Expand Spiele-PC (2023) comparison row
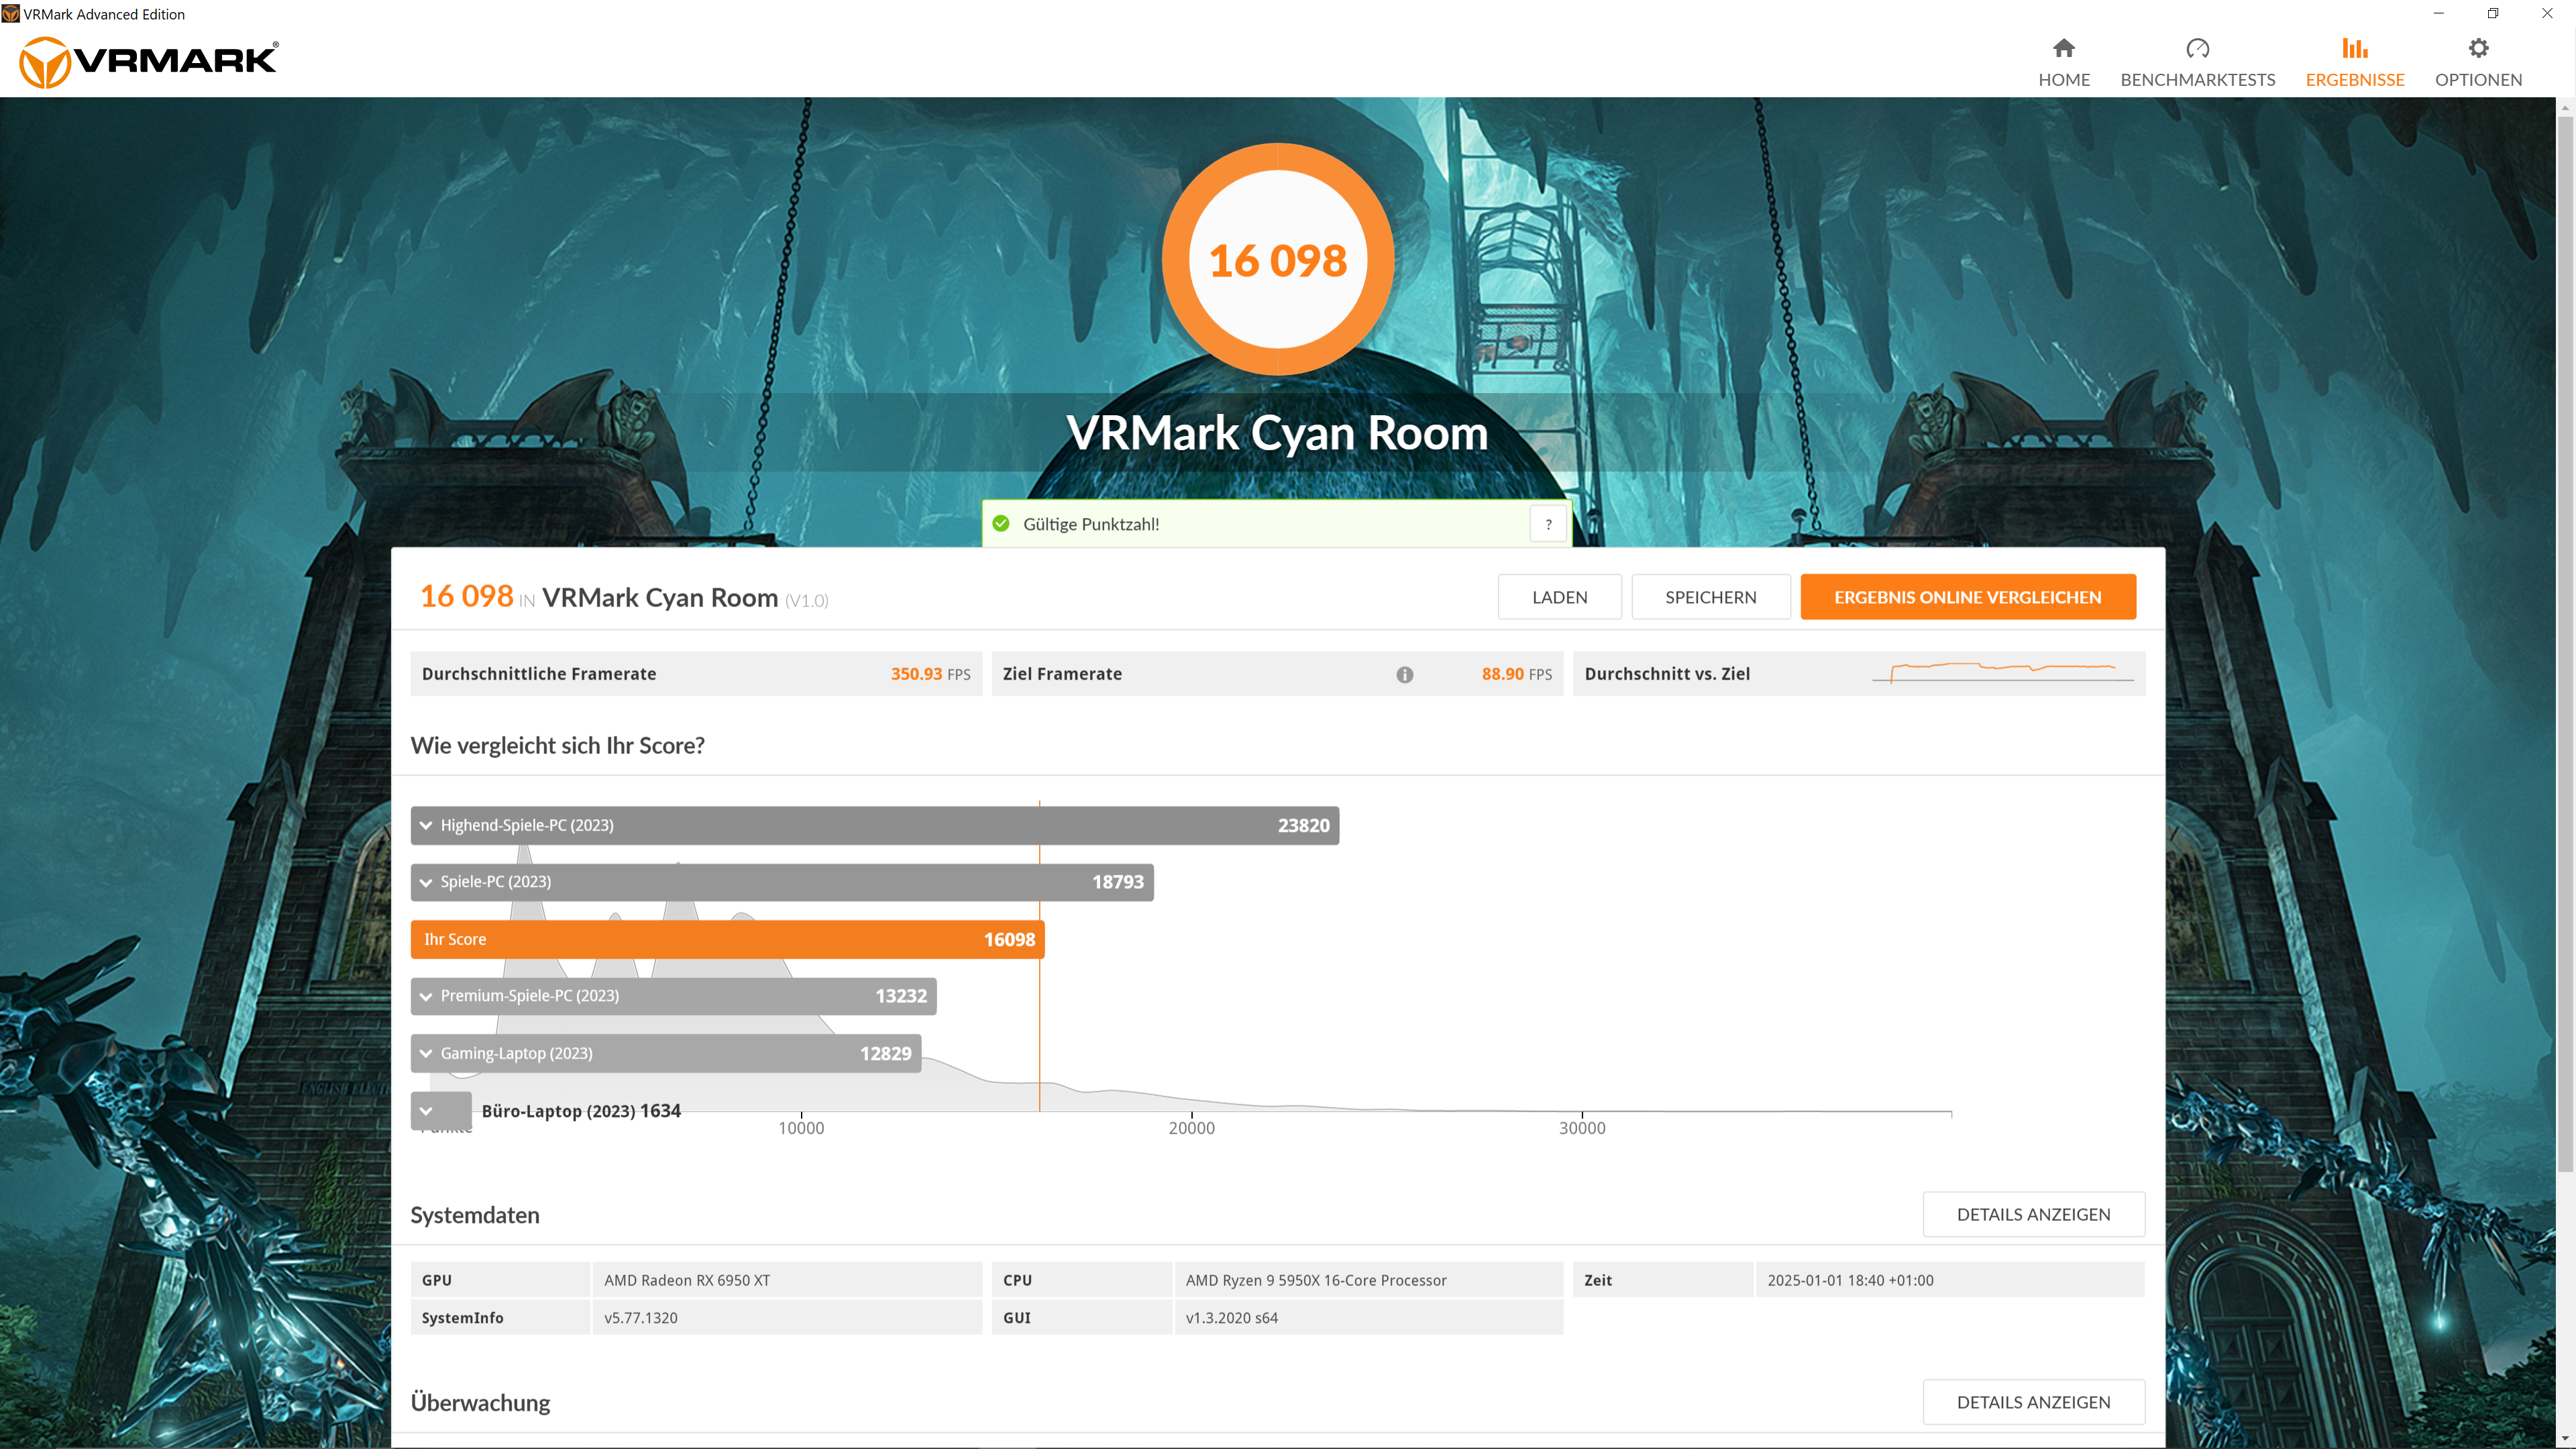 pyautogui.click(x=427, y=882)
